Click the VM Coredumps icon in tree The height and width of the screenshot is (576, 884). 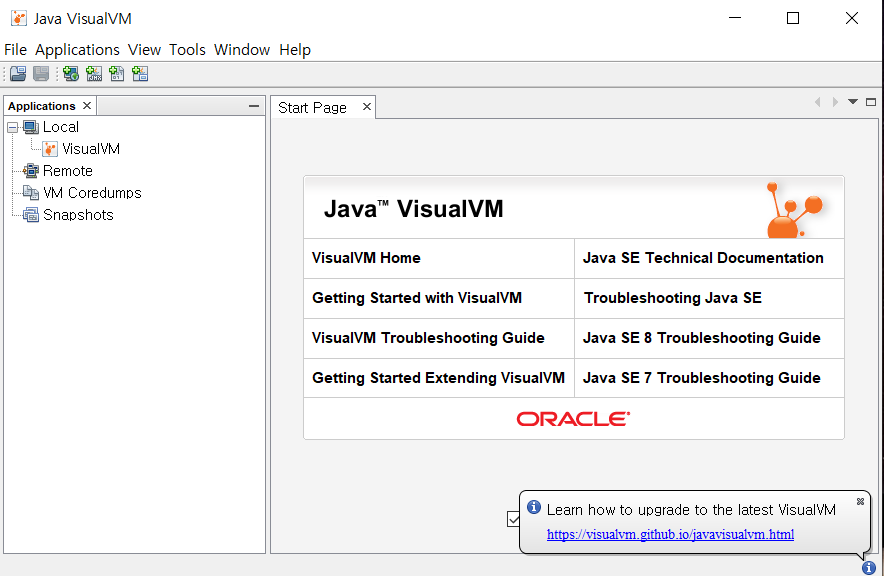pyautogui.click(x=30, y=193)
